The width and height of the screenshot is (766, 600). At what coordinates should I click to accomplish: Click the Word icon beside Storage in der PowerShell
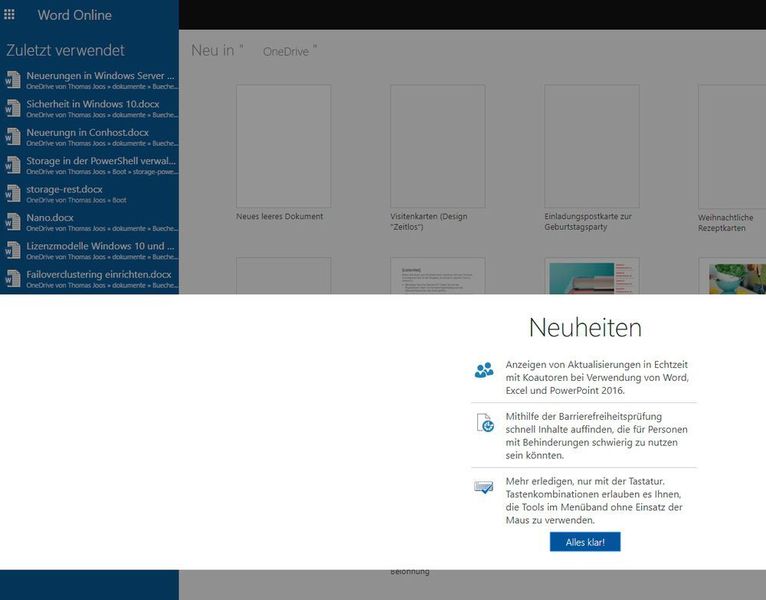point(13,165)
